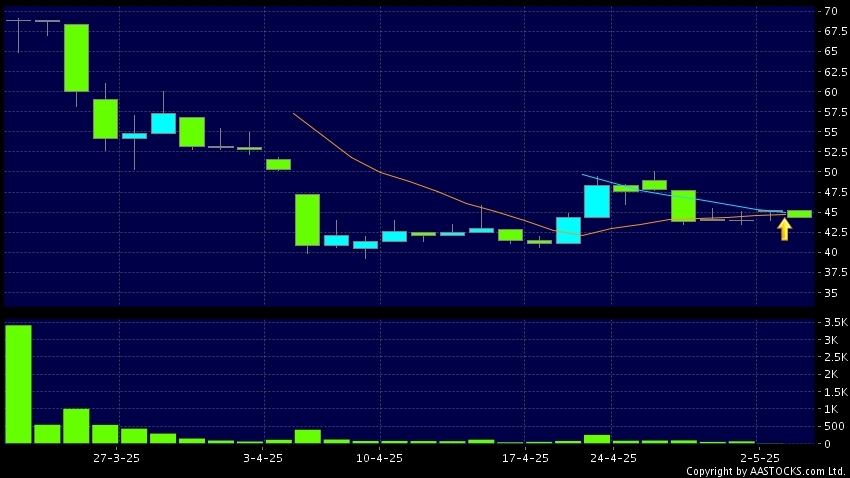The height and width of the screenshot is (478, 850).
Task: Click the 1K volume axis label
Action: point(831,409)
